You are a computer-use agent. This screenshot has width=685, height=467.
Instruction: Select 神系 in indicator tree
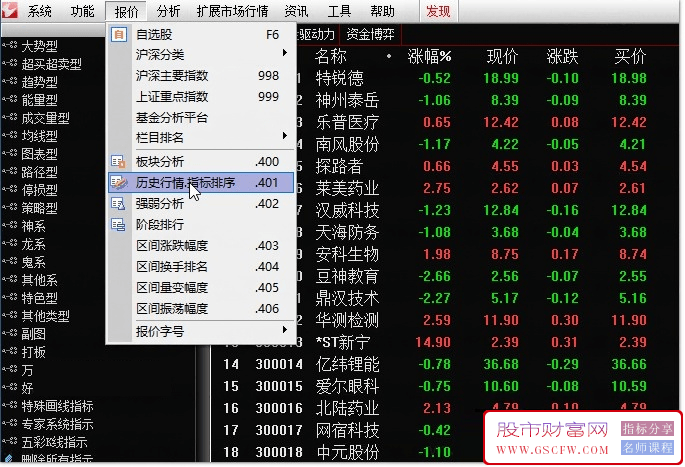point(33,226)
